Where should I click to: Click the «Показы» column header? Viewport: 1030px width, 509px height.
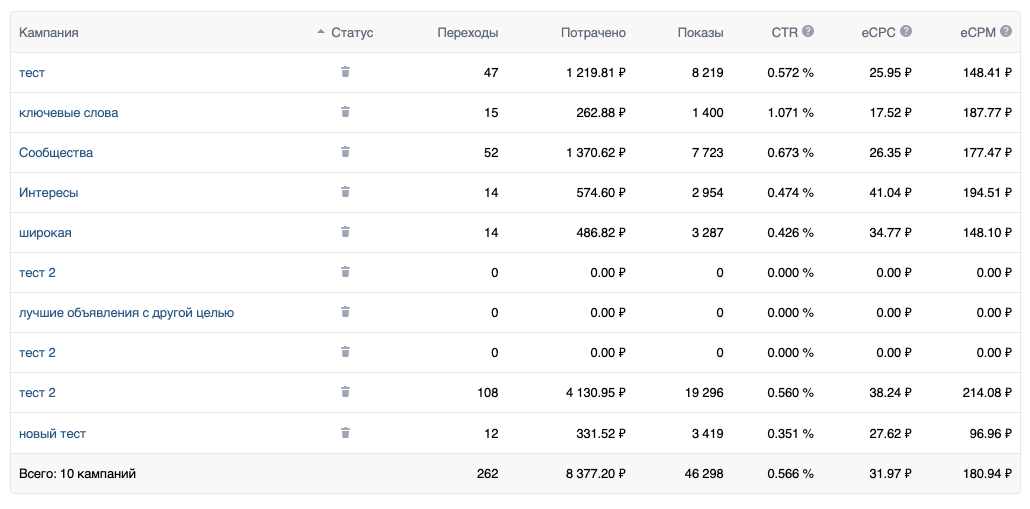click(700, 33)
